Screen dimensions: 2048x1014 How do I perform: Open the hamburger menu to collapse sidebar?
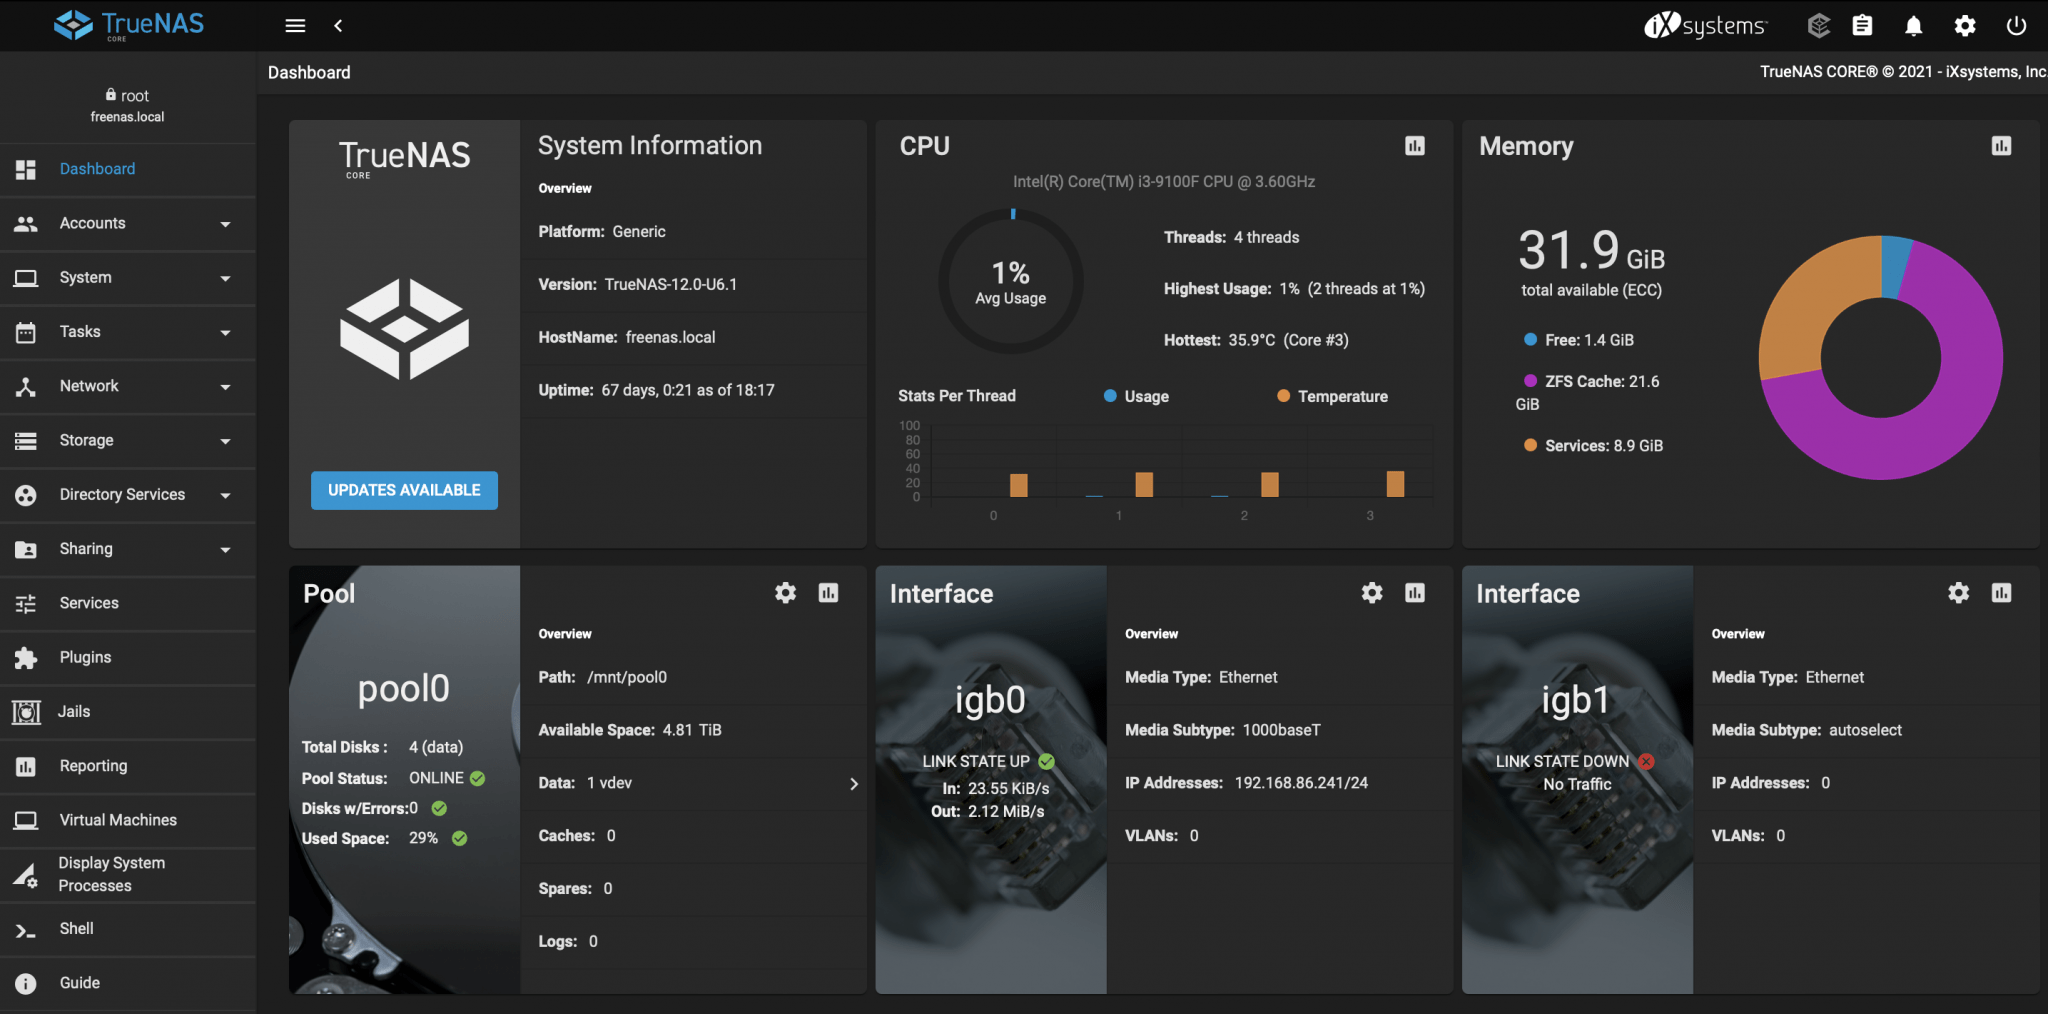295,26
